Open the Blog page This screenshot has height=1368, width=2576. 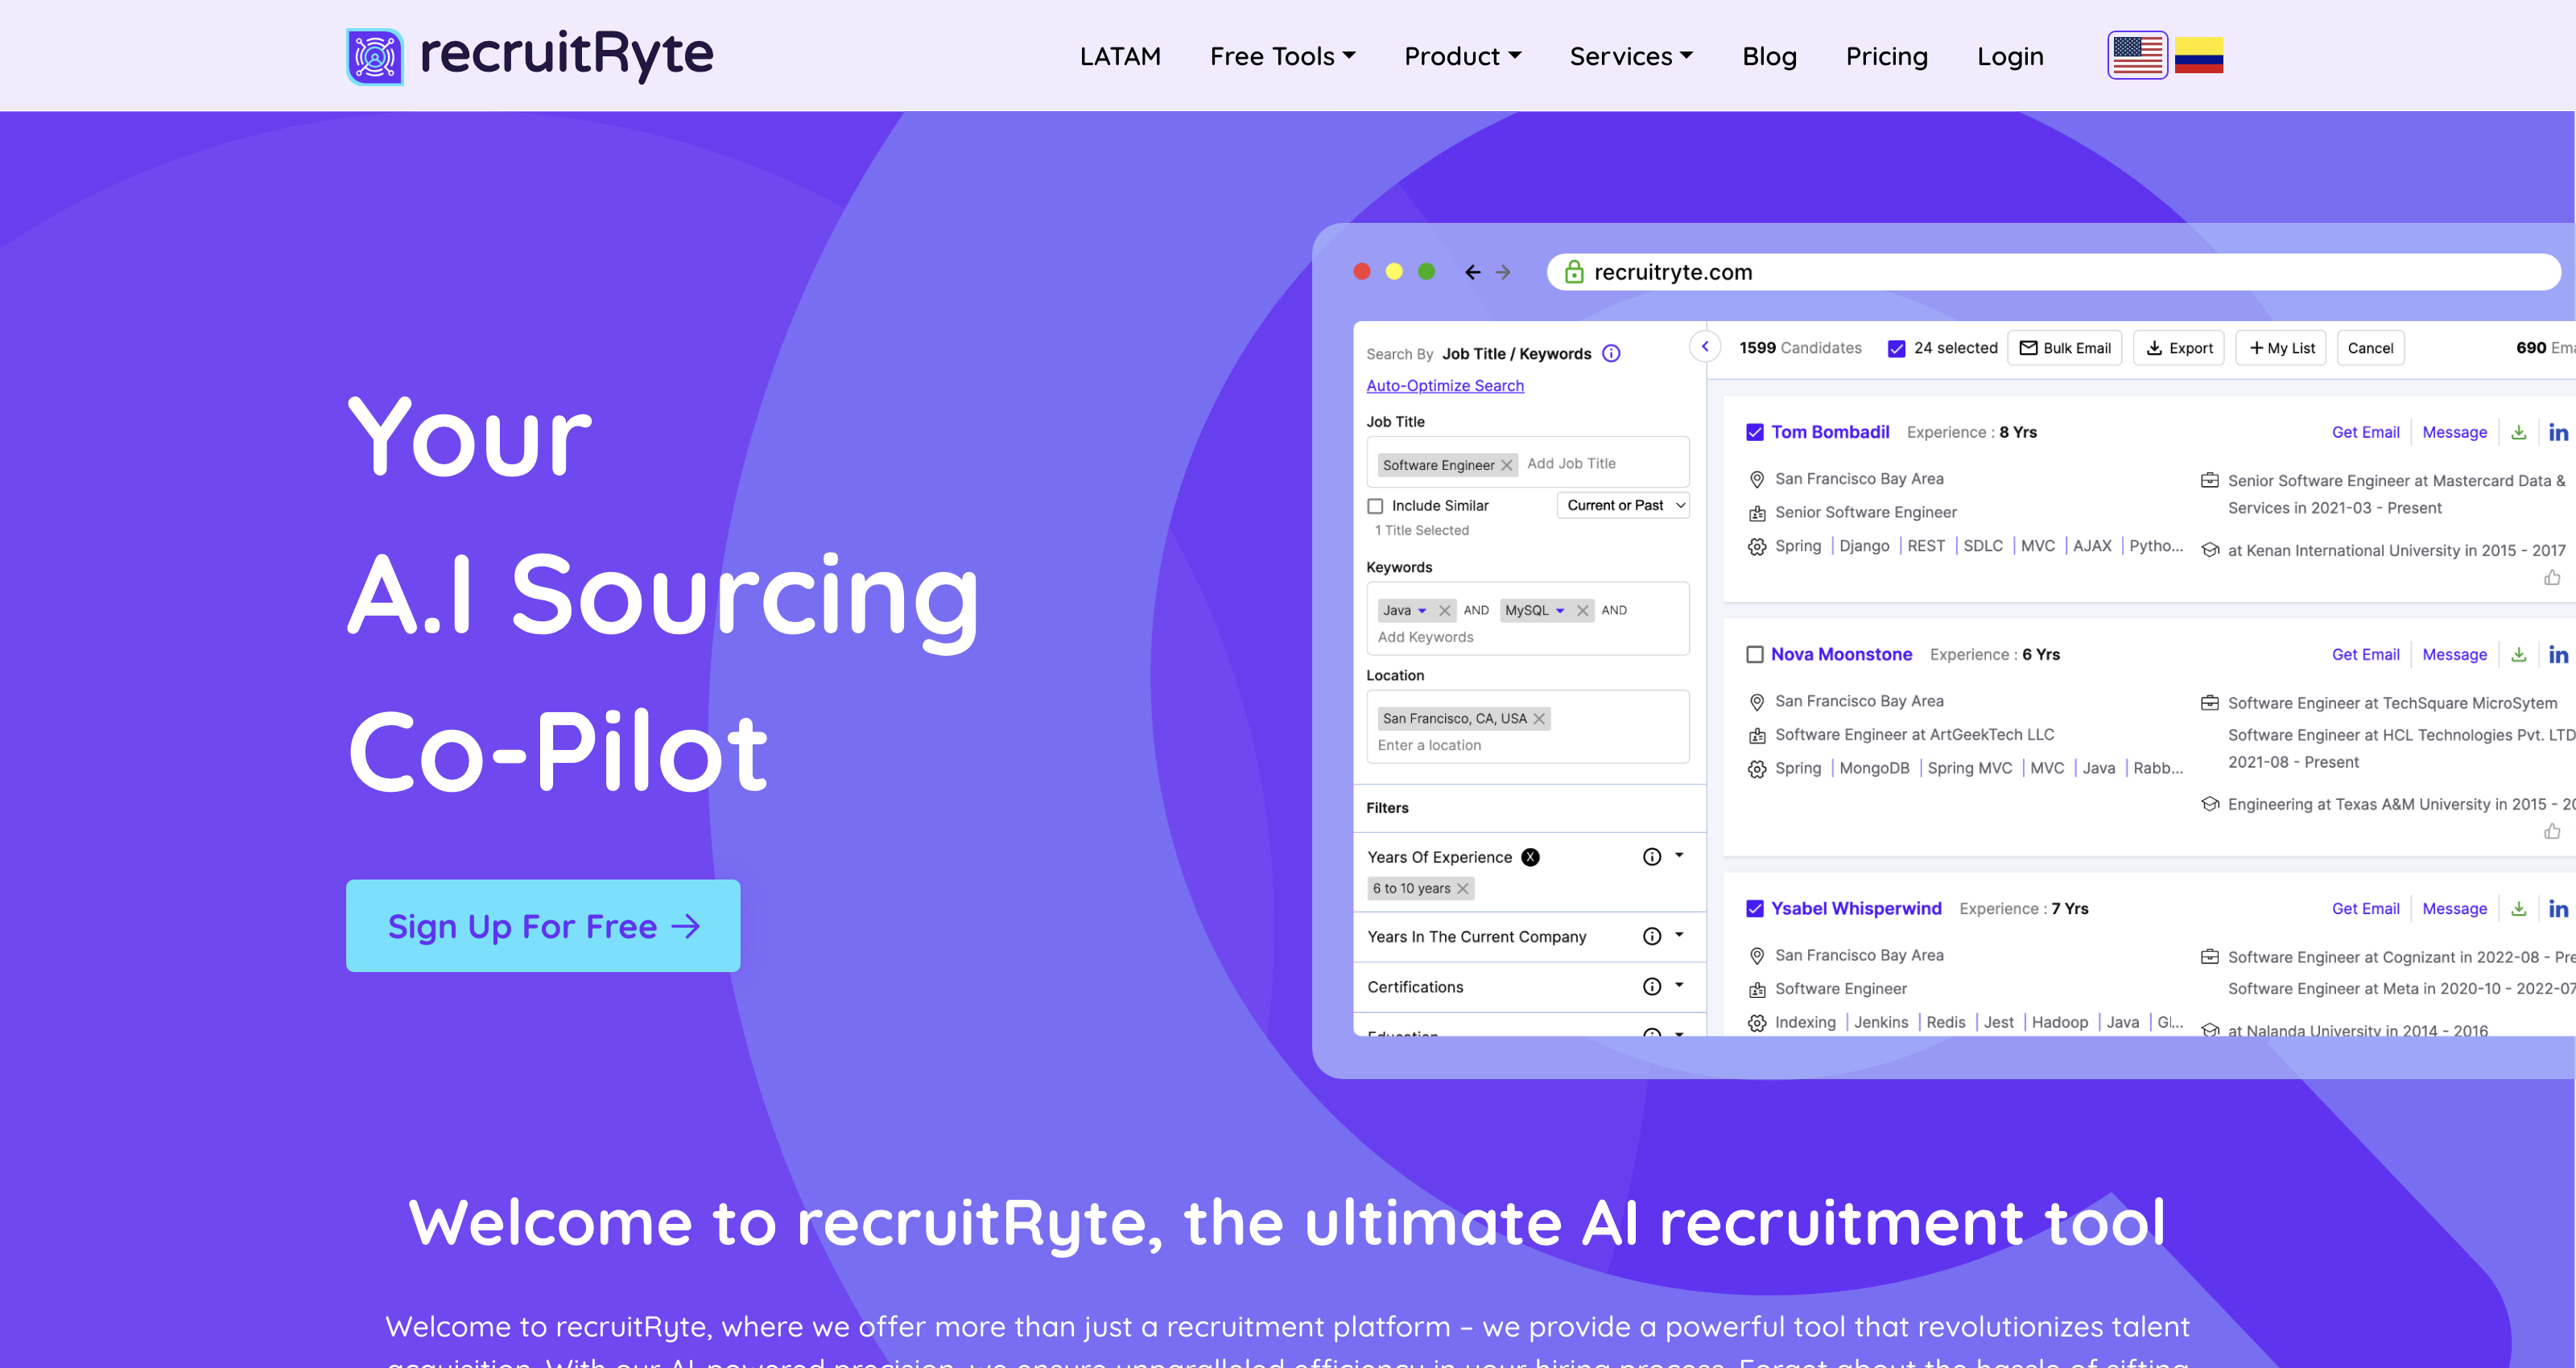click(1769, 56)
